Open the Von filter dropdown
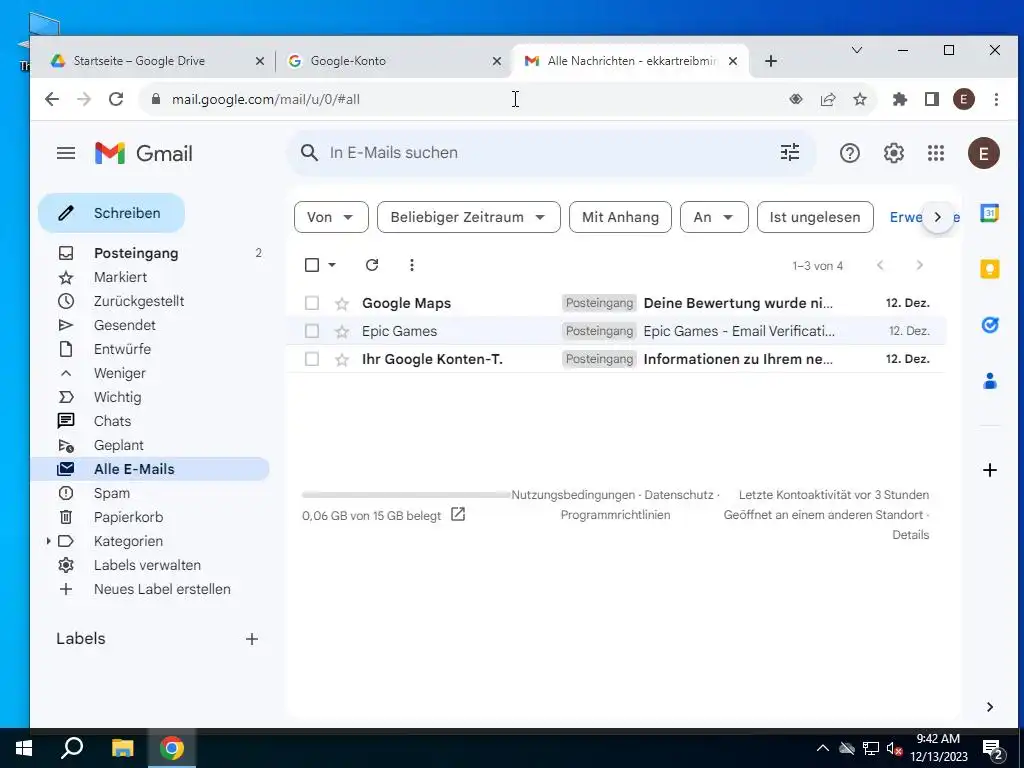 pos(331,217)
